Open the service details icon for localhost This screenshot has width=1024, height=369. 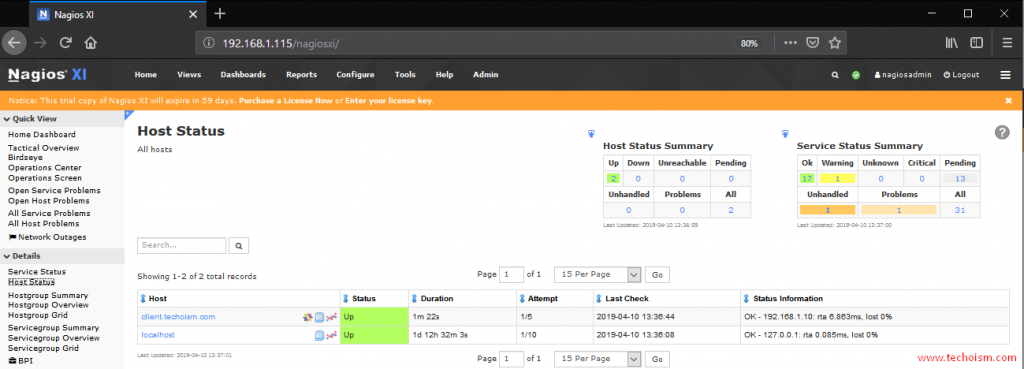tap(319, 335)
